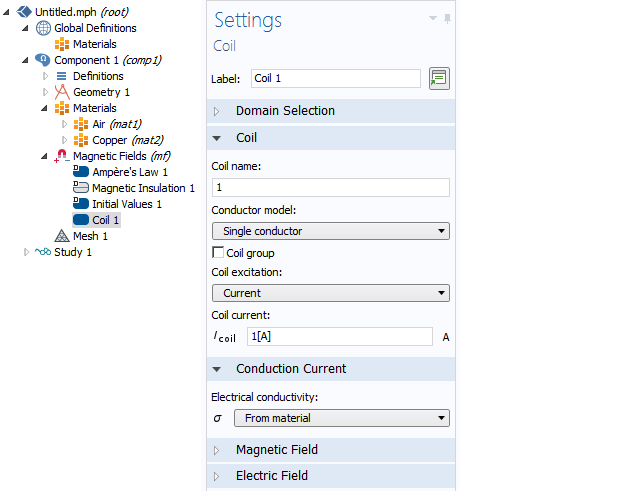Click the Magnetic Fields physics icon
Image resolution: width=622 pixels, height=491 pixels.
pyautogui.click(x=61, y=156)
